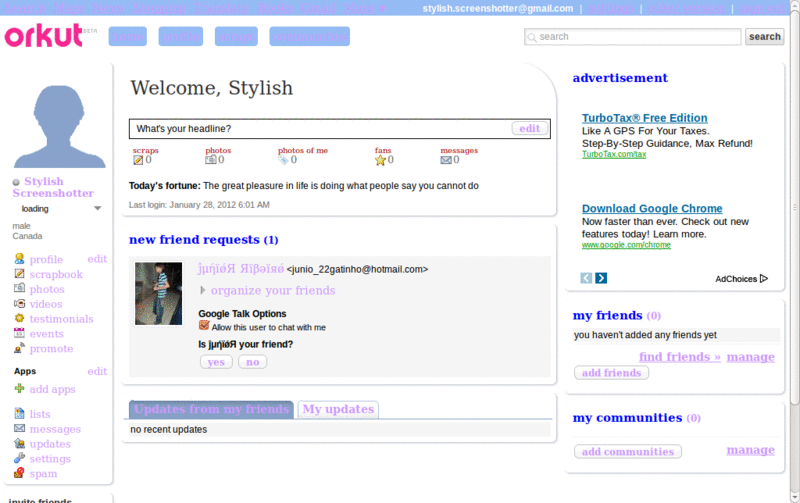Image resolution: width=800 pixels, height=503 pixels.
Task: Click the headline edit button
Action: 530,129
